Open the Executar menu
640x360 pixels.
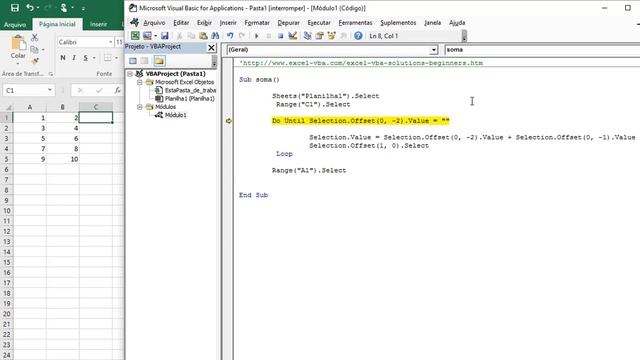[x=319, y=23]
